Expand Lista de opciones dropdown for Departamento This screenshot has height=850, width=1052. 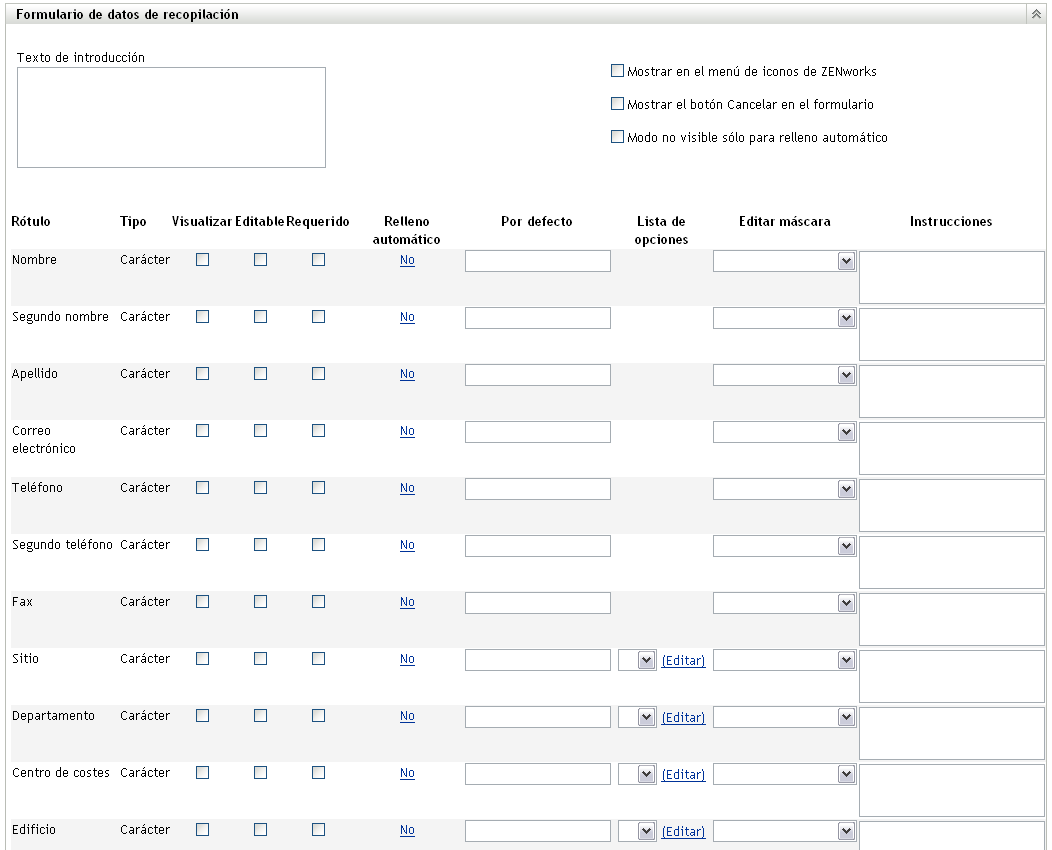pyautogui.click(x=646, y=717)
